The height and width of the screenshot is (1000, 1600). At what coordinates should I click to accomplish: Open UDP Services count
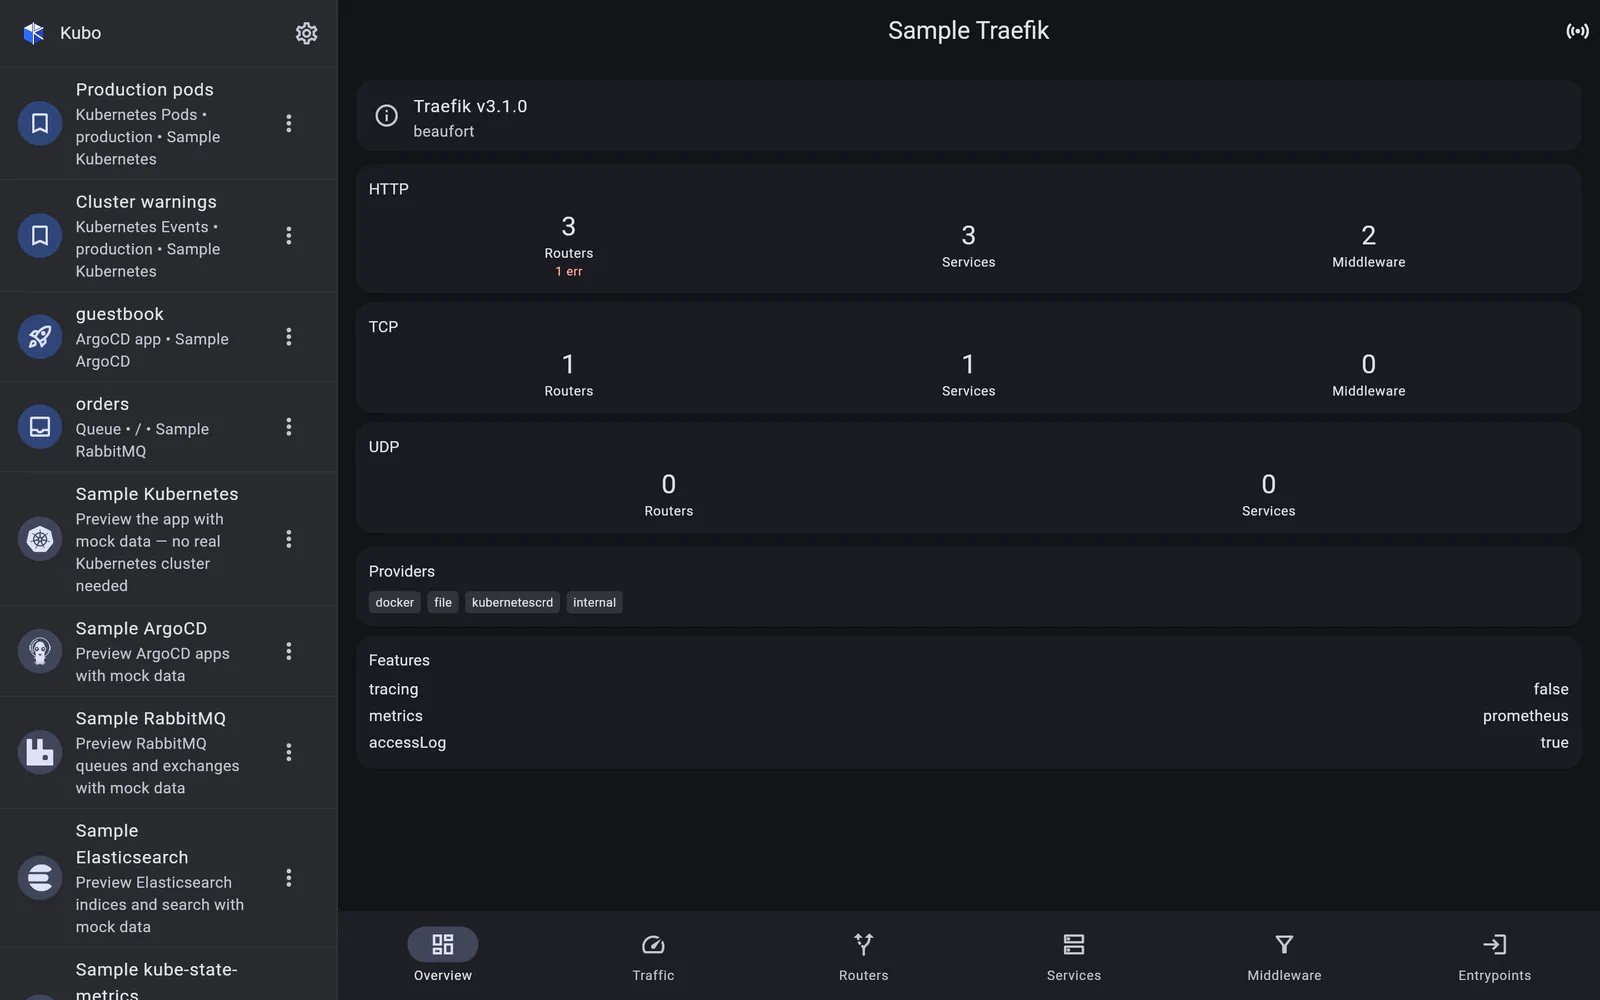pyautogui.click(x=1269, y=494)
